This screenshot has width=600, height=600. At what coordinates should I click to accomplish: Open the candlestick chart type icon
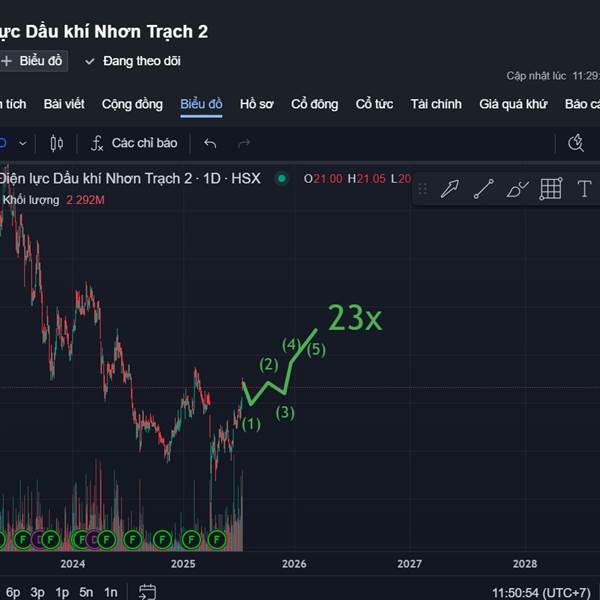pos(57,143)
